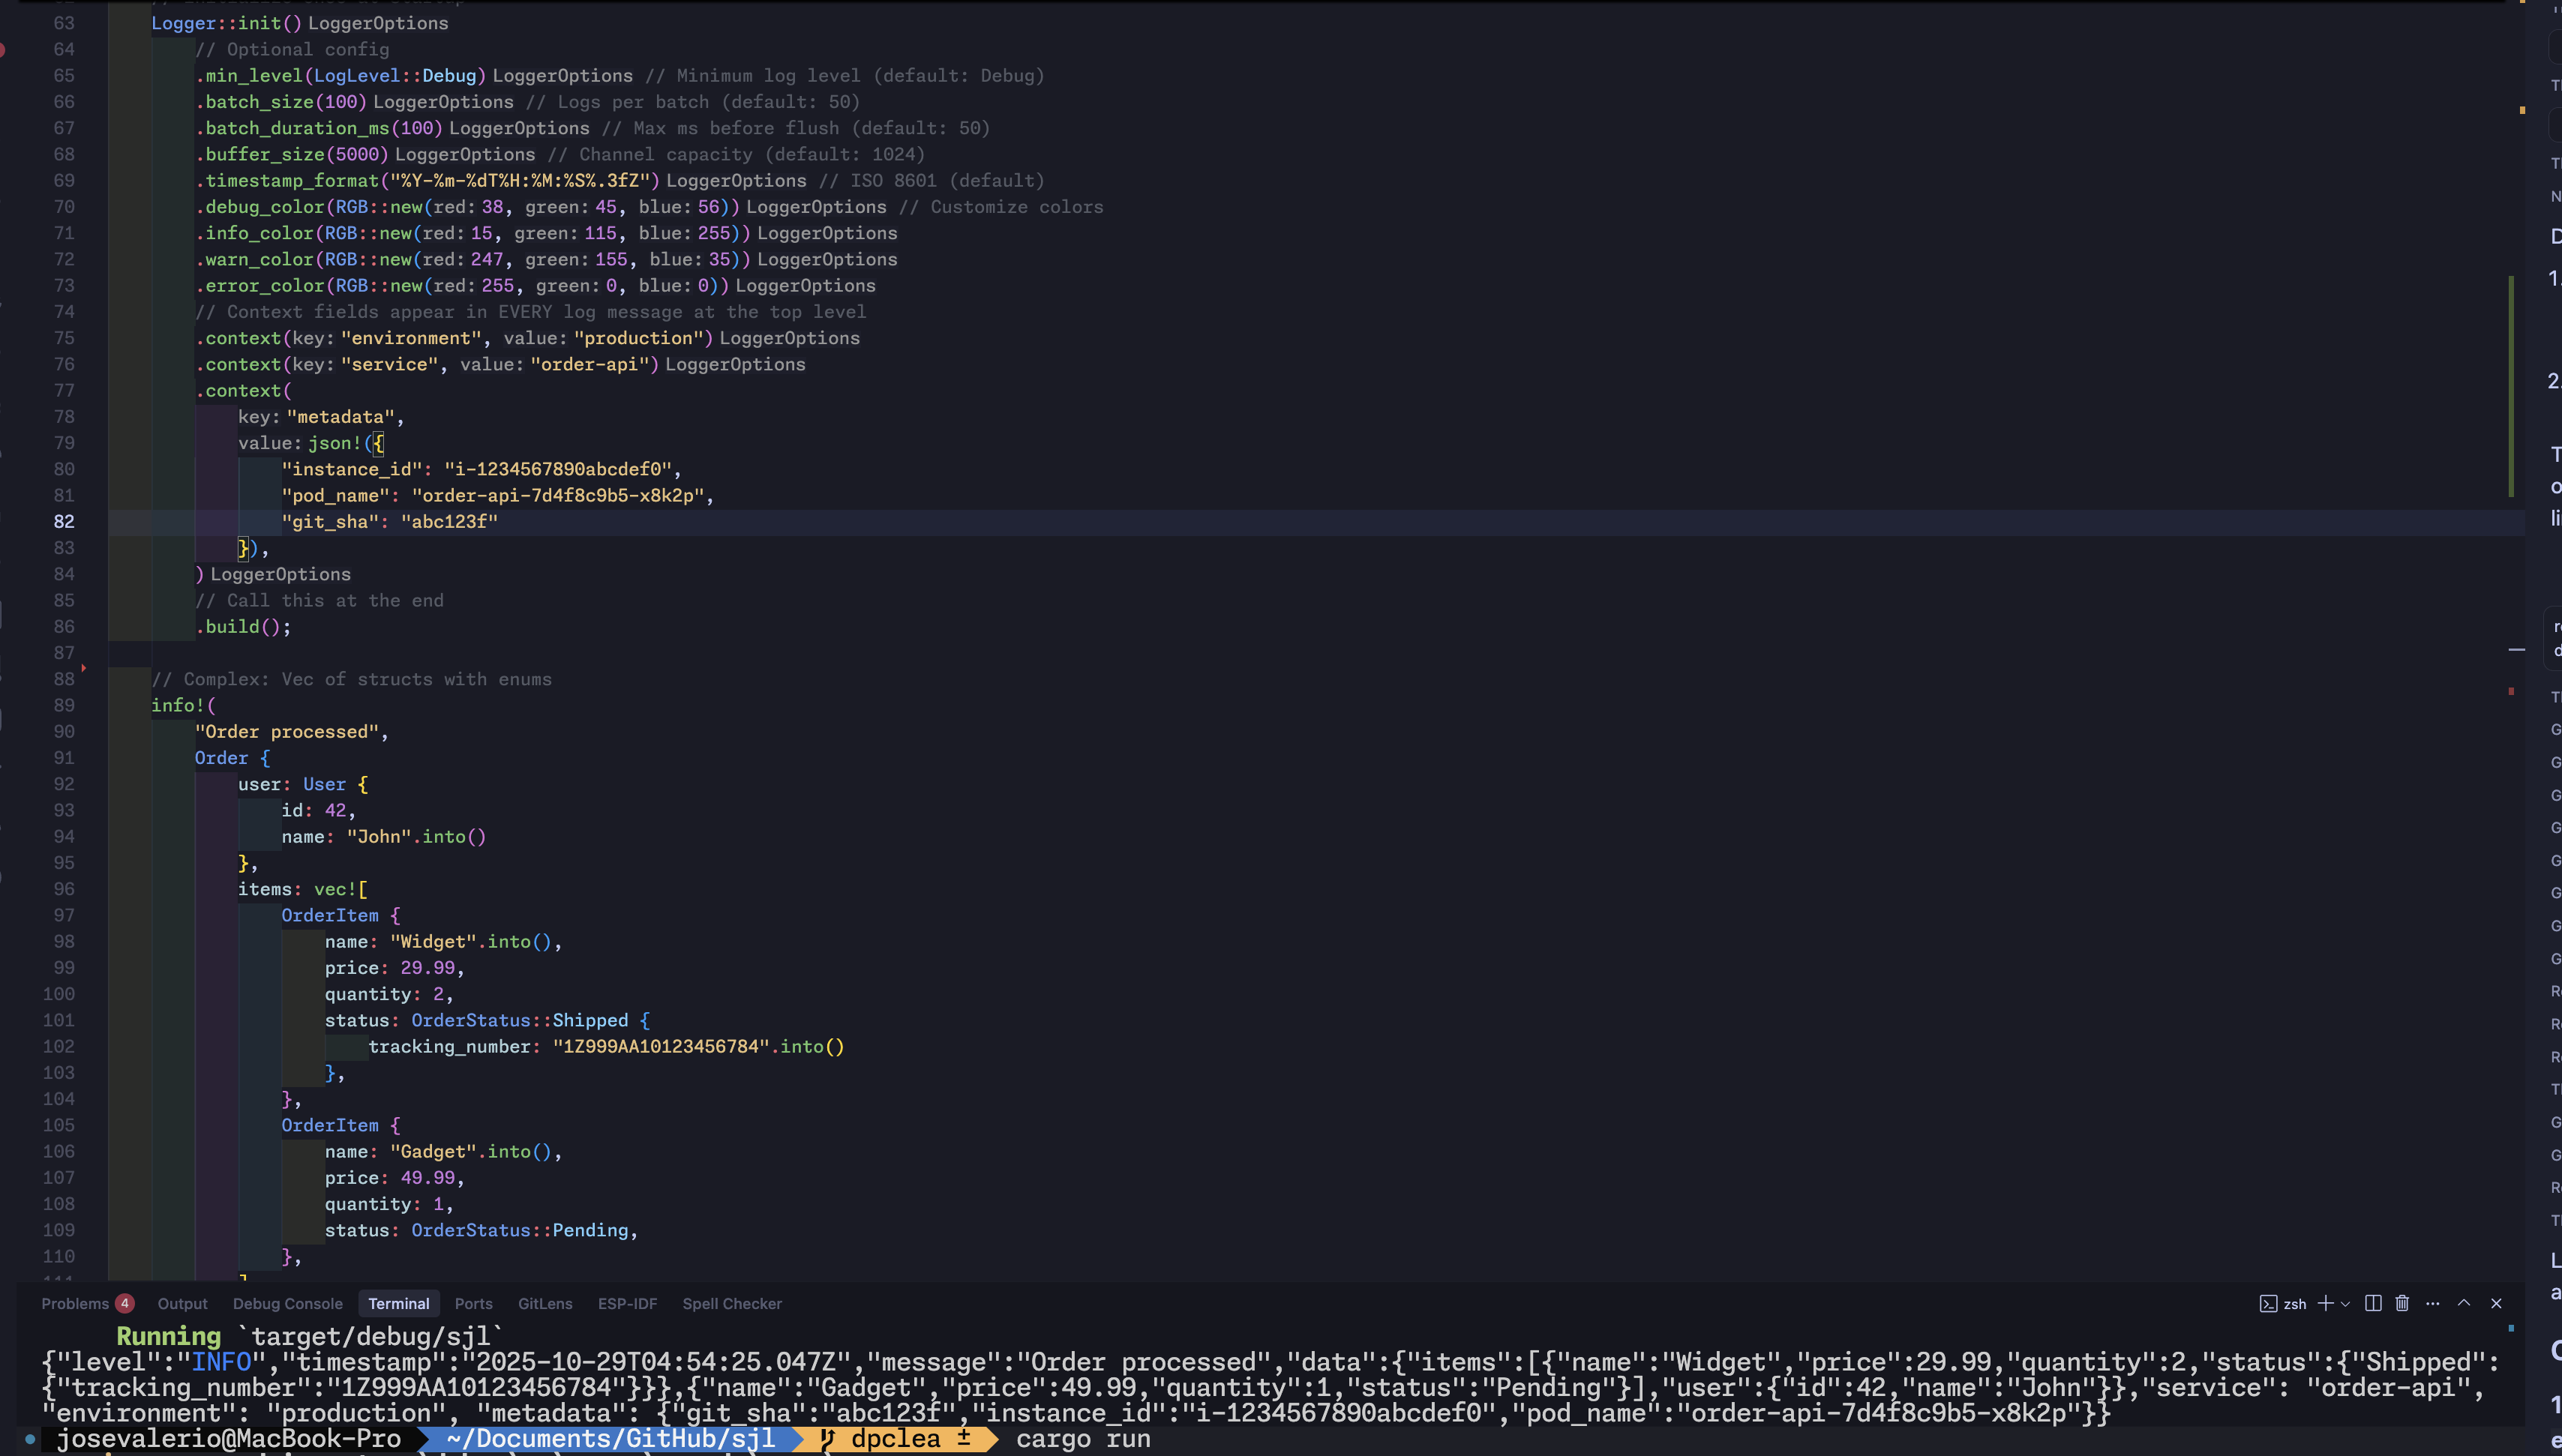Image resolution: width=2562 pixels, height=1456 pixels.
Task: Open the terminal launch profile dropdown arrow
Action: click(2346, 1304)
